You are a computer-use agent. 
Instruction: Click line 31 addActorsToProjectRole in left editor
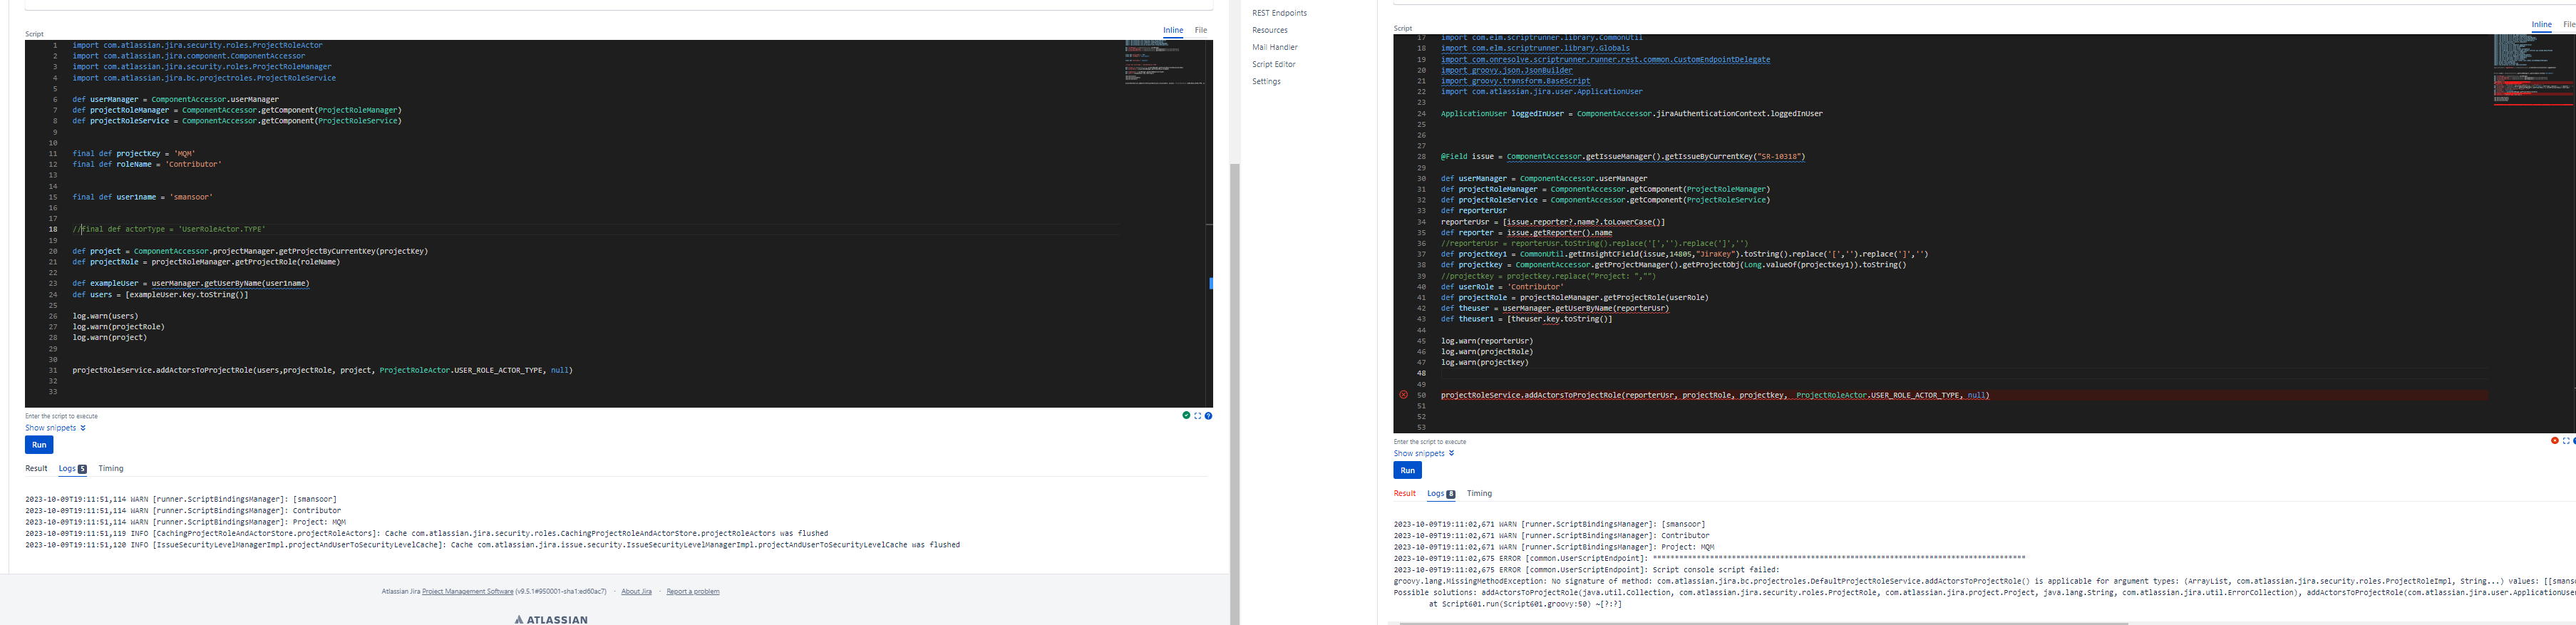pos(322,370)
